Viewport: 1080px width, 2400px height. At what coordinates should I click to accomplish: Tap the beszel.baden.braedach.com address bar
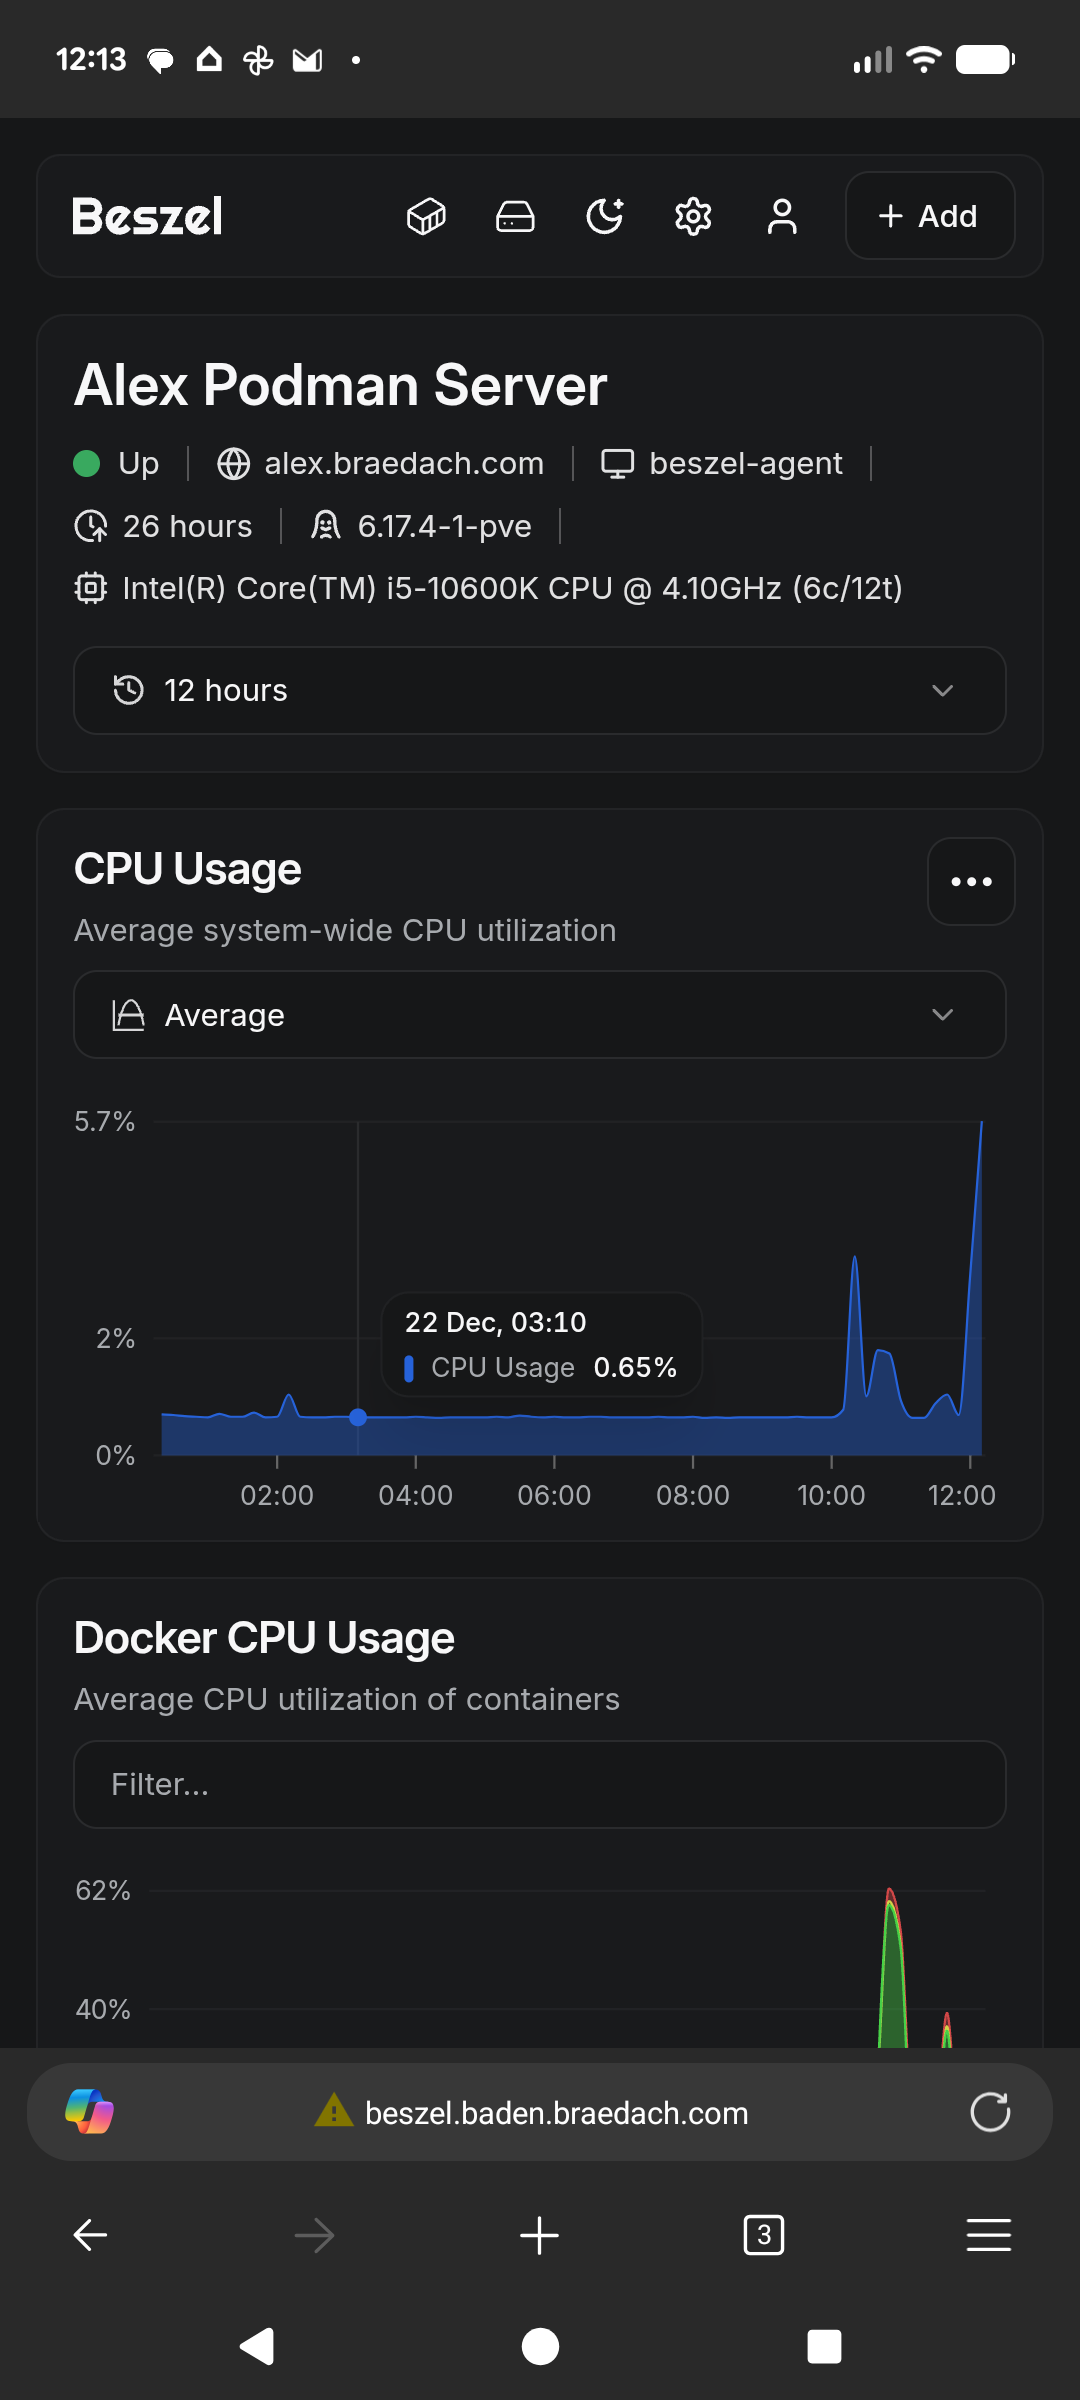tap(556, 2113)
